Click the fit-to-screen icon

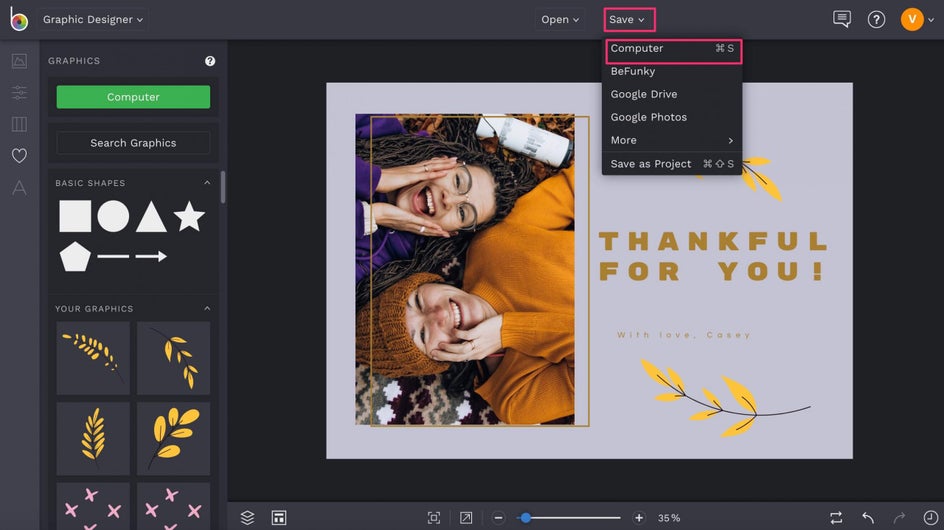(x=434, y=517)
